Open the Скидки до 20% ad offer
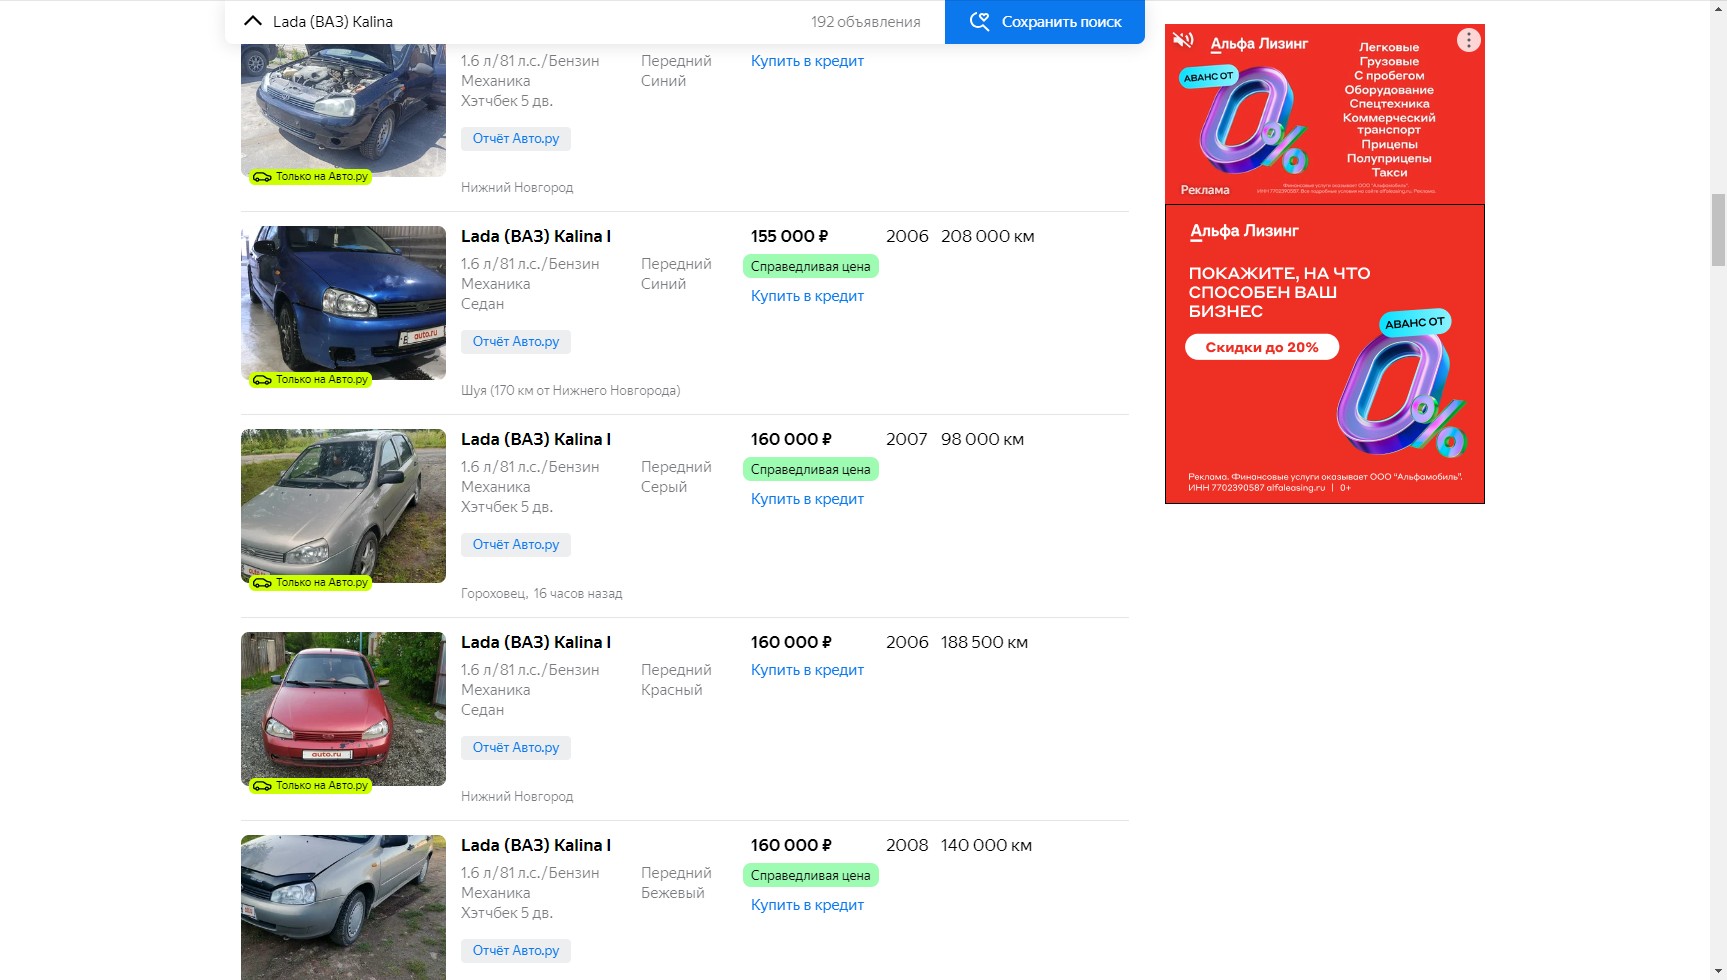Image resolution: width=1727 pixels, height=980 pixels. pos(1262,347)
